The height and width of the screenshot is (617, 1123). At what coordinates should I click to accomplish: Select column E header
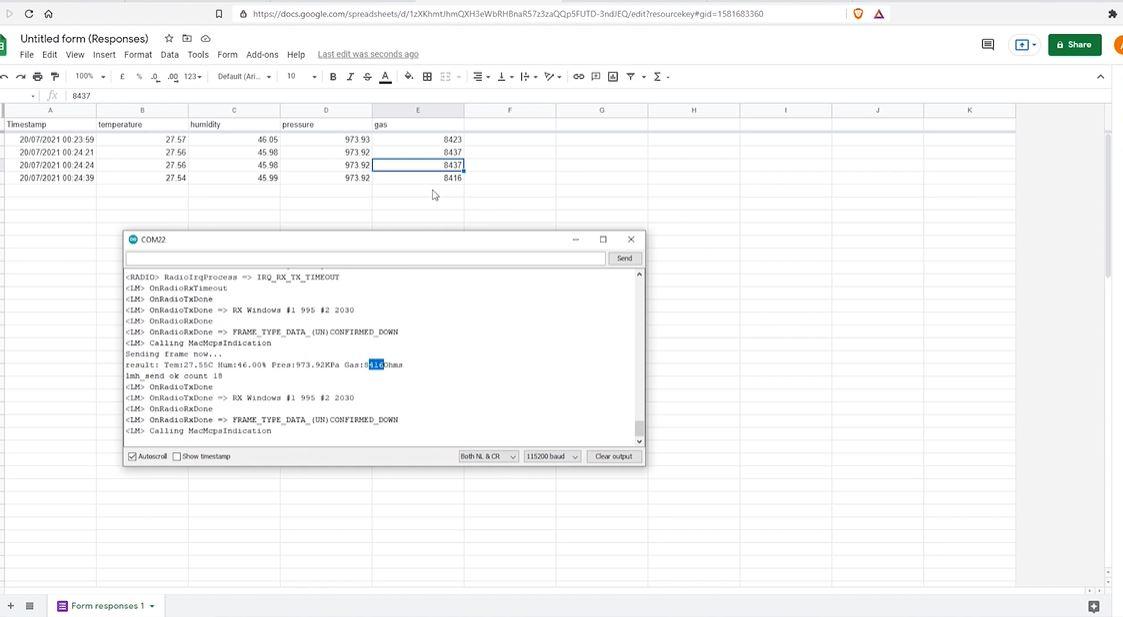point(418,110)
